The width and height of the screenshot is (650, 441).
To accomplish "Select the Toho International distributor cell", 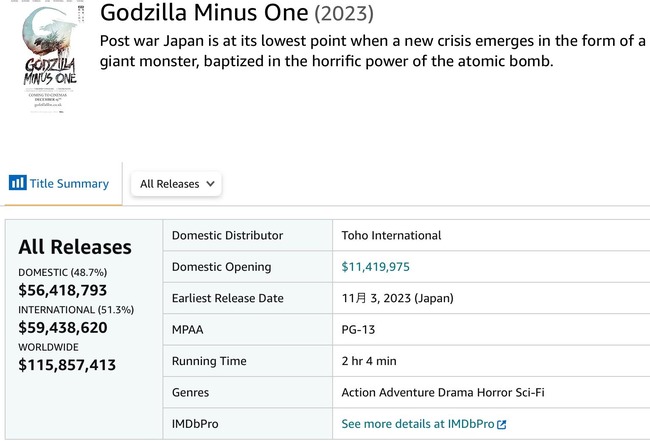I will pos(391,236).
